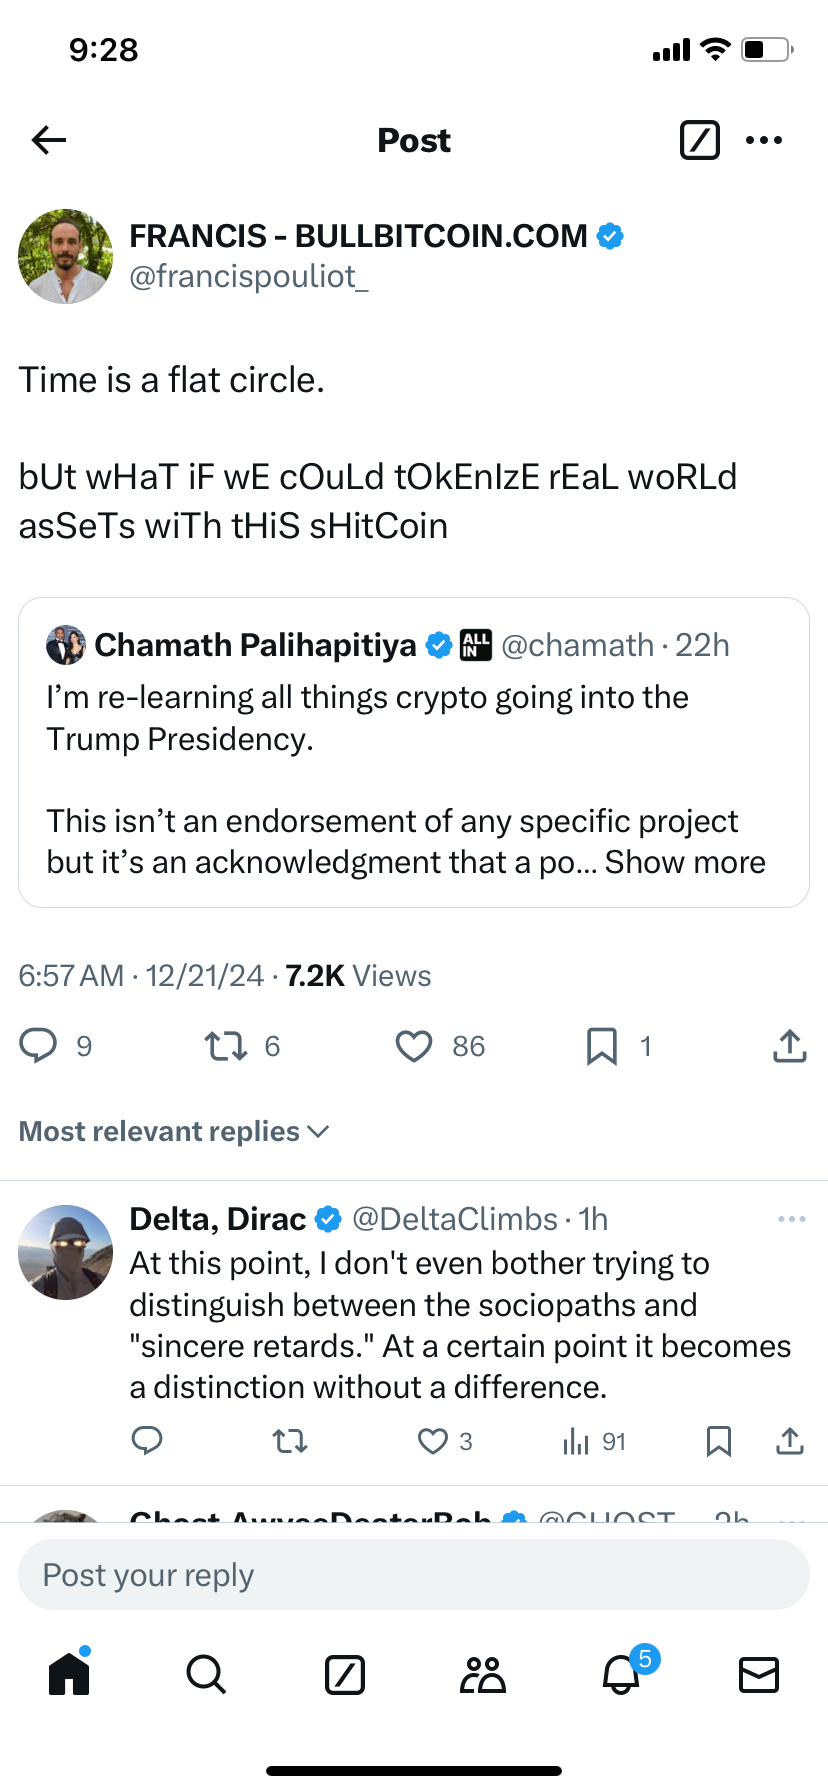Open Grok from the header slash icon
828x1792 pixels.
click(699, 140)
